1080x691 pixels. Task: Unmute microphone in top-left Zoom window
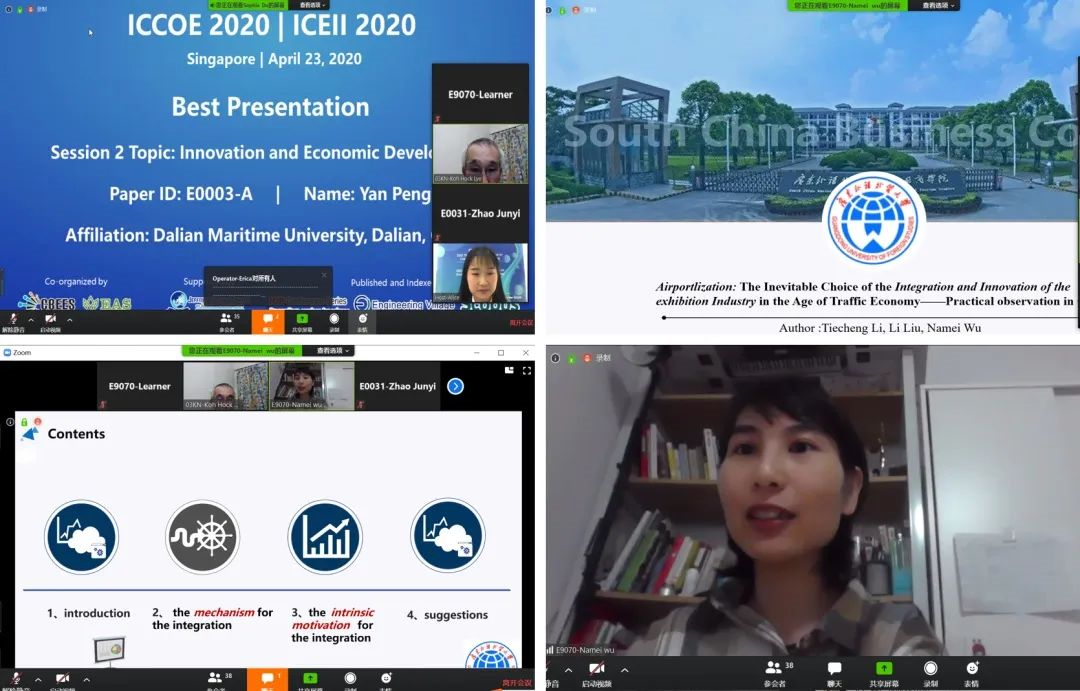[x=12, y=321]
